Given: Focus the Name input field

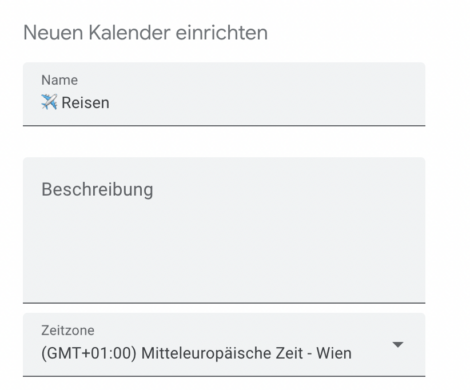Looking at the screenshot, I should [x=224, y=94].
